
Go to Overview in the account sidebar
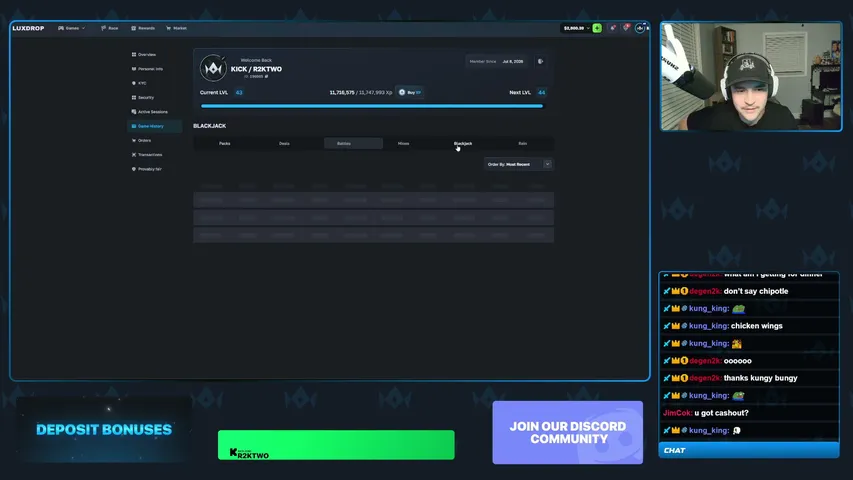(144, 54)
